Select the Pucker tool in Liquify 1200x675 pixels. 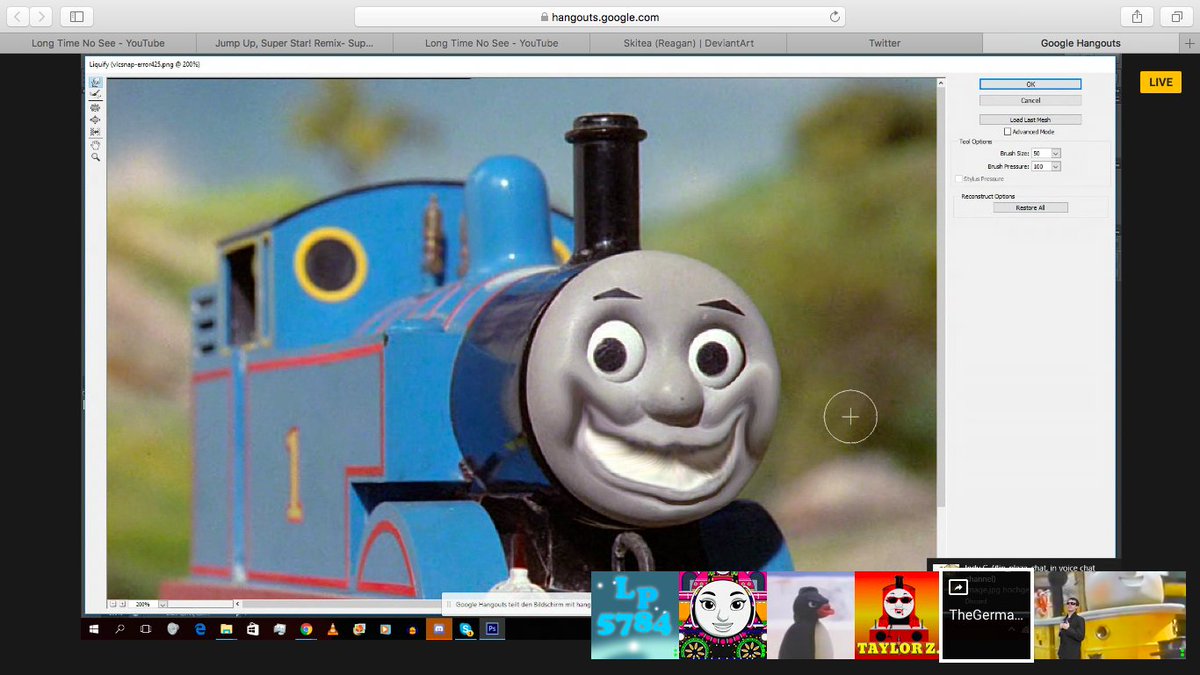(95, 107)
